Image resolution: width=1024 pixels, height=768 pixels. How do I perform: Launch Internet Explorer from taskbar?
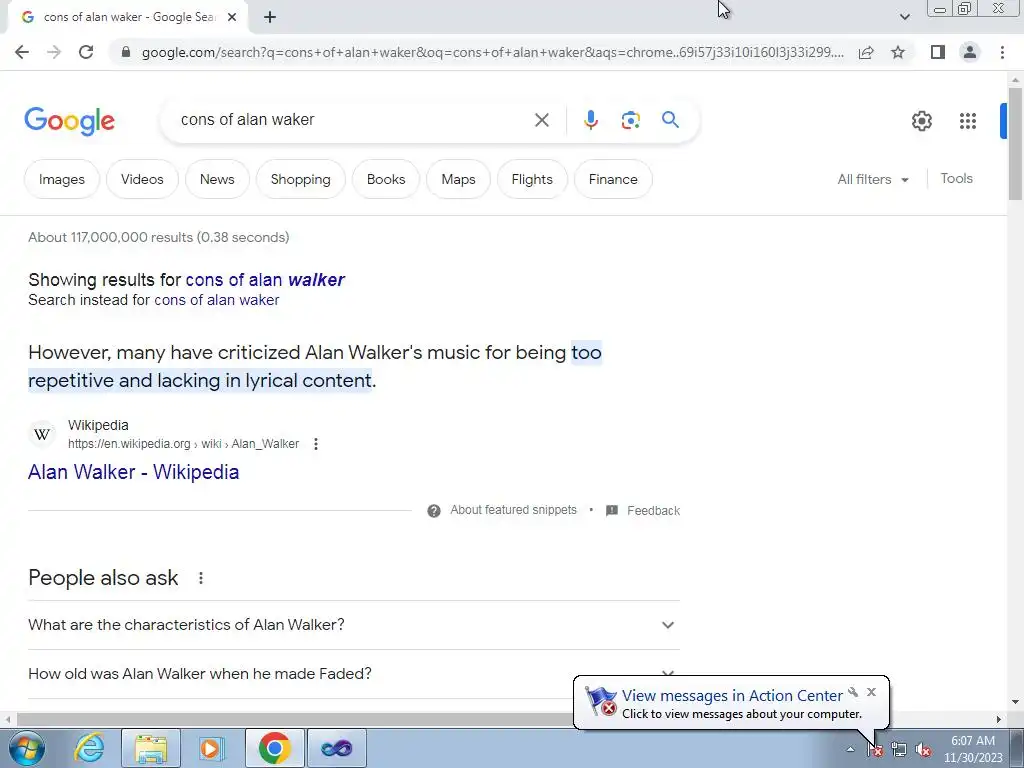coord(89,748)
